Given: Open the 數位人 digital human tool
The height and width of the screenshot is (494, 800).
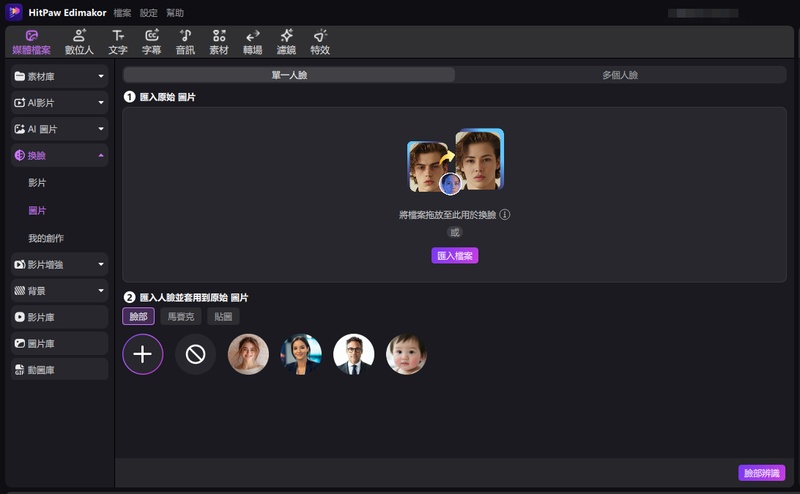Looking at the screenshot, I should 79,42.
